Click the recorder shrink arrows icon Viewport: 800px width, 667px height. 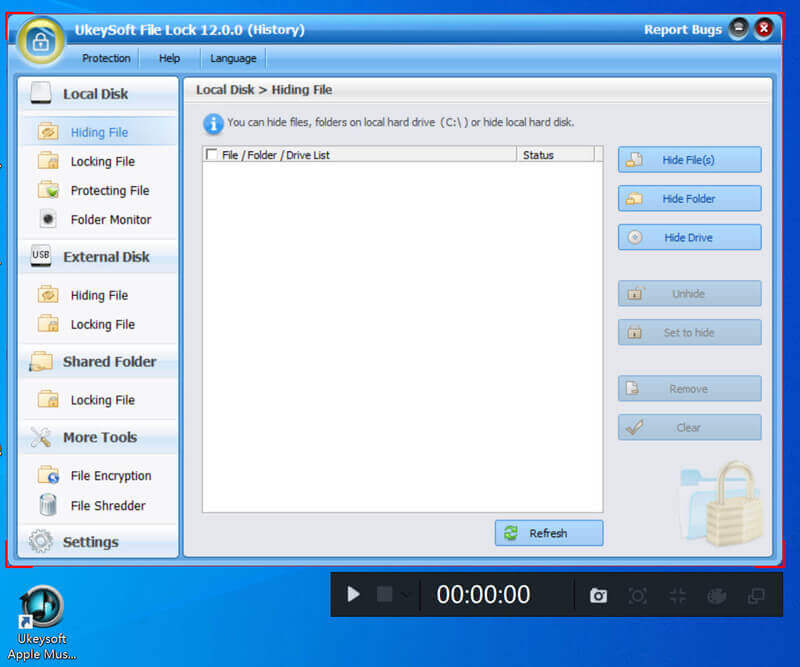[678, 595]
